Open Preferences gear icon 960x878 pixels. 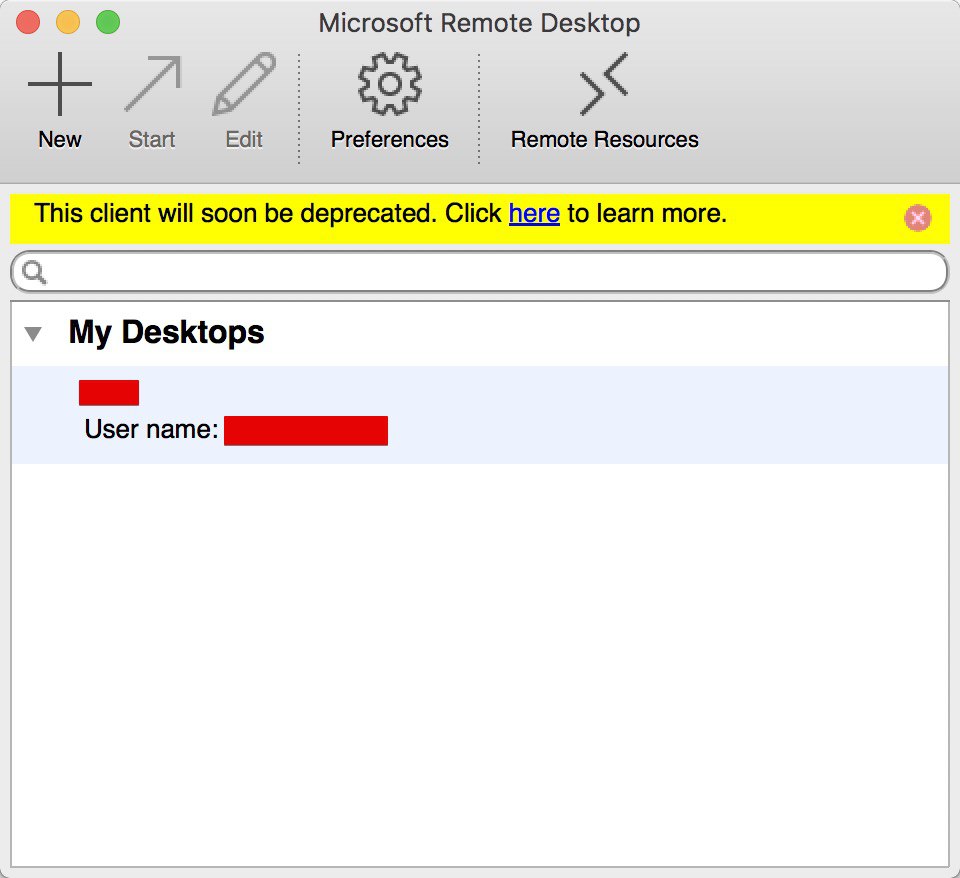389,84
